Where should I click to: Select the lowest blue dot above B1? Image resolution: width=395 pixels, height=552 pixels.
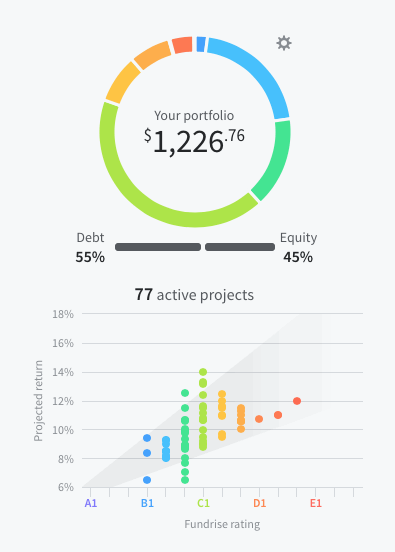tap(147, 480)
